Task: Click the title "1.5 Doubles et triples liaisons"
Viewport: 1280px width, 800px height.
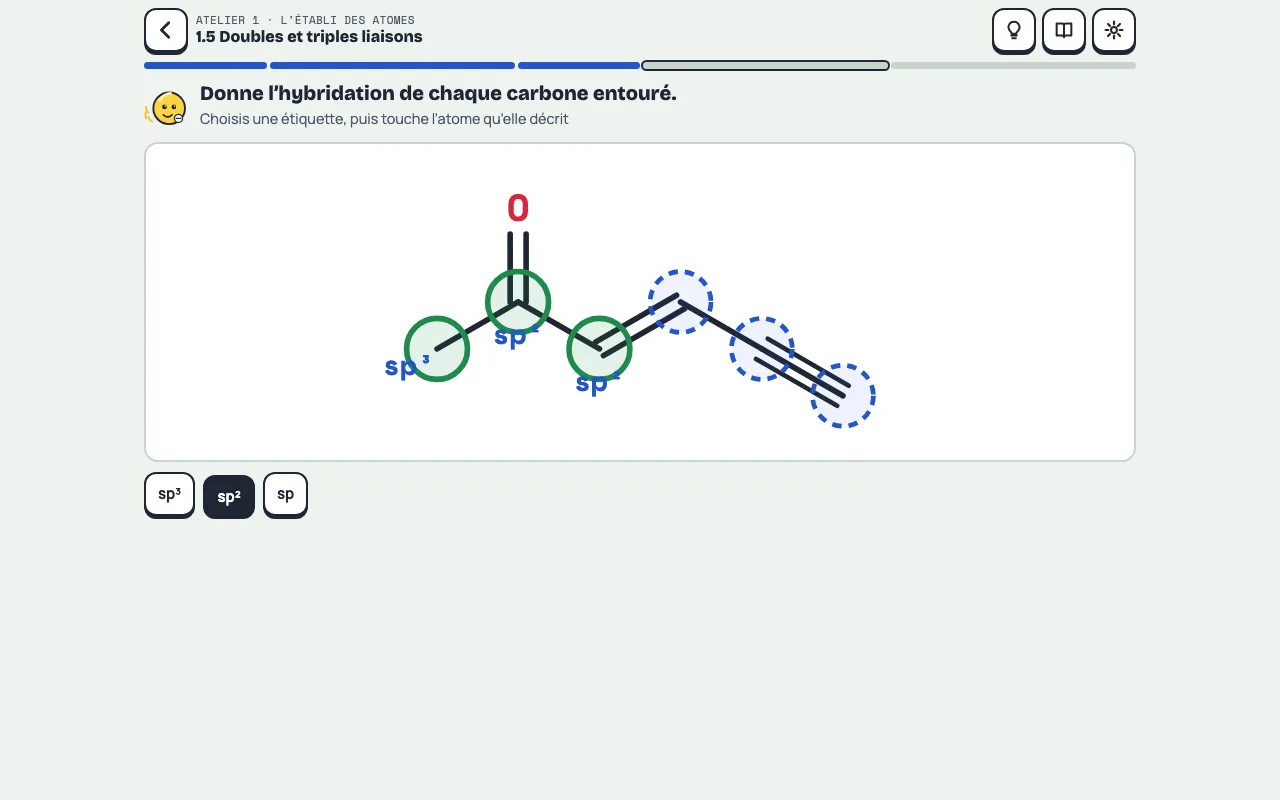Action: pyautogui.click(x=309, y=37)
